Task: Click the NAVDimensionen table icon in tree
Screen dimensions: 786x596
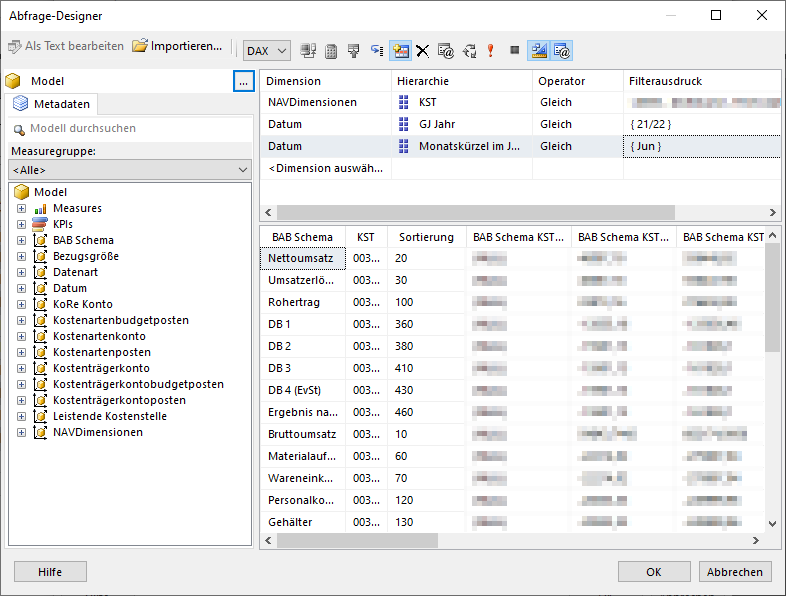Action: pos(40,432)
